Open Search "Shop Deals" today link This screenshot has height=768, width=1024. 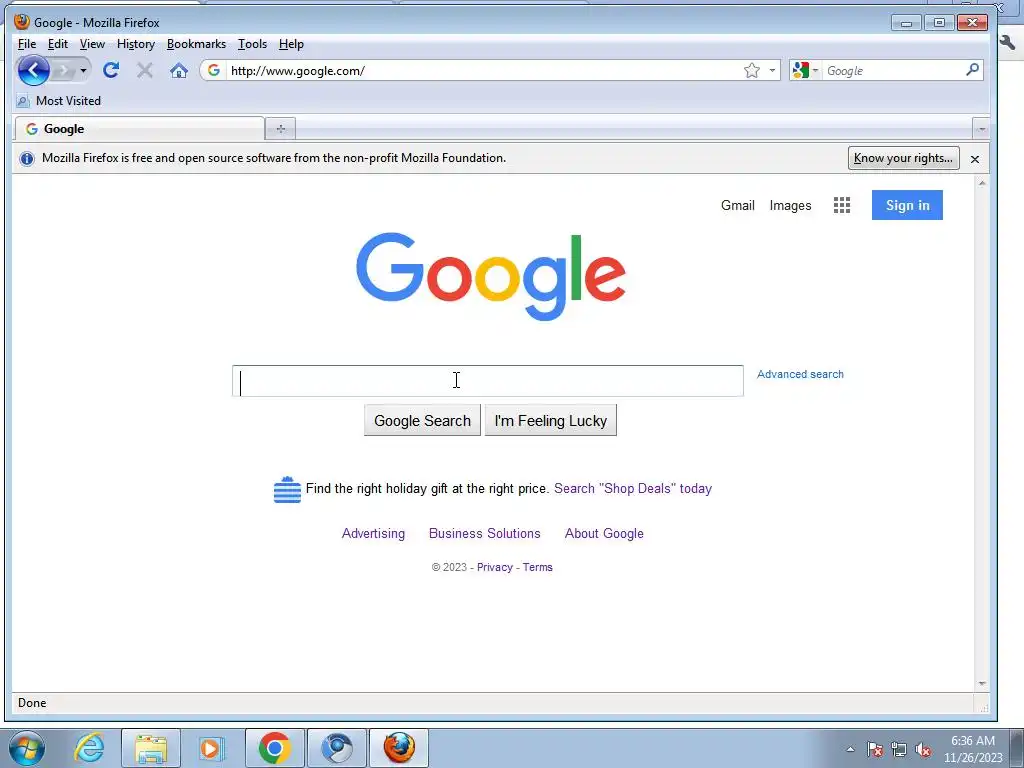click(x=633, y=488)
